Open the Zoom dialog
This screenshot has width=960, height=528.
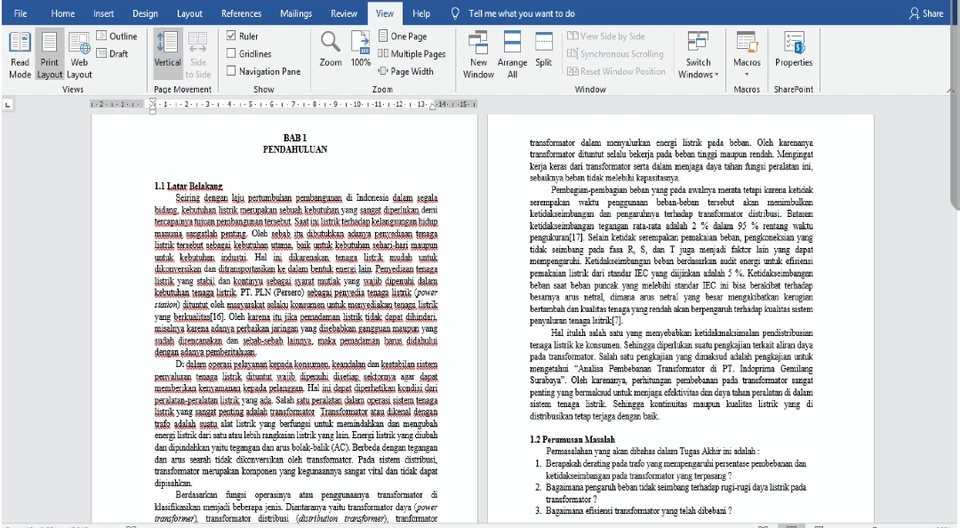[x=331, y=49]
